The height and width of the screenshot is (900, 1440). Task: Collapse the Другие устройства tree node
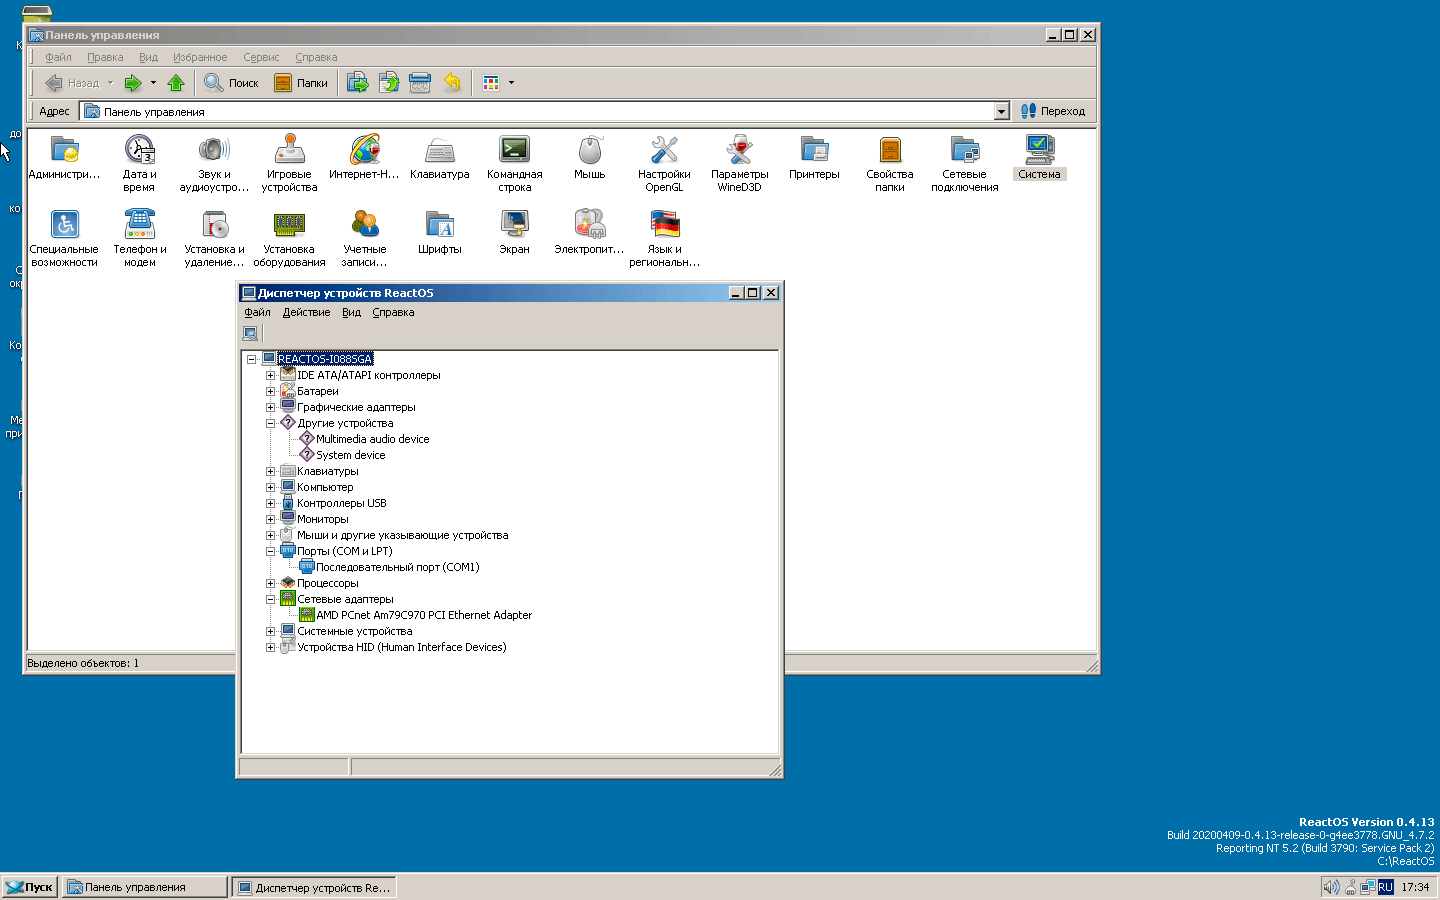tap(270, 424)
